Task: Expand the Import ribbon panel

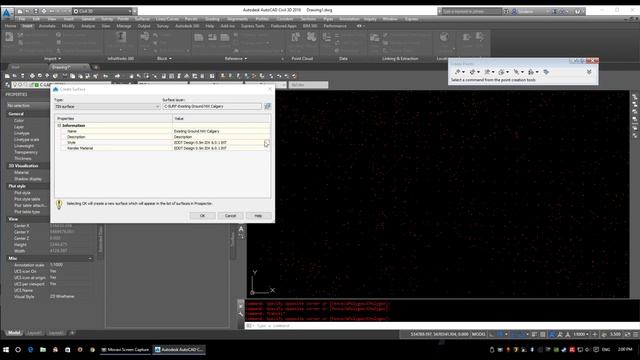Action: pyautogui.click(x=52, y=59)
